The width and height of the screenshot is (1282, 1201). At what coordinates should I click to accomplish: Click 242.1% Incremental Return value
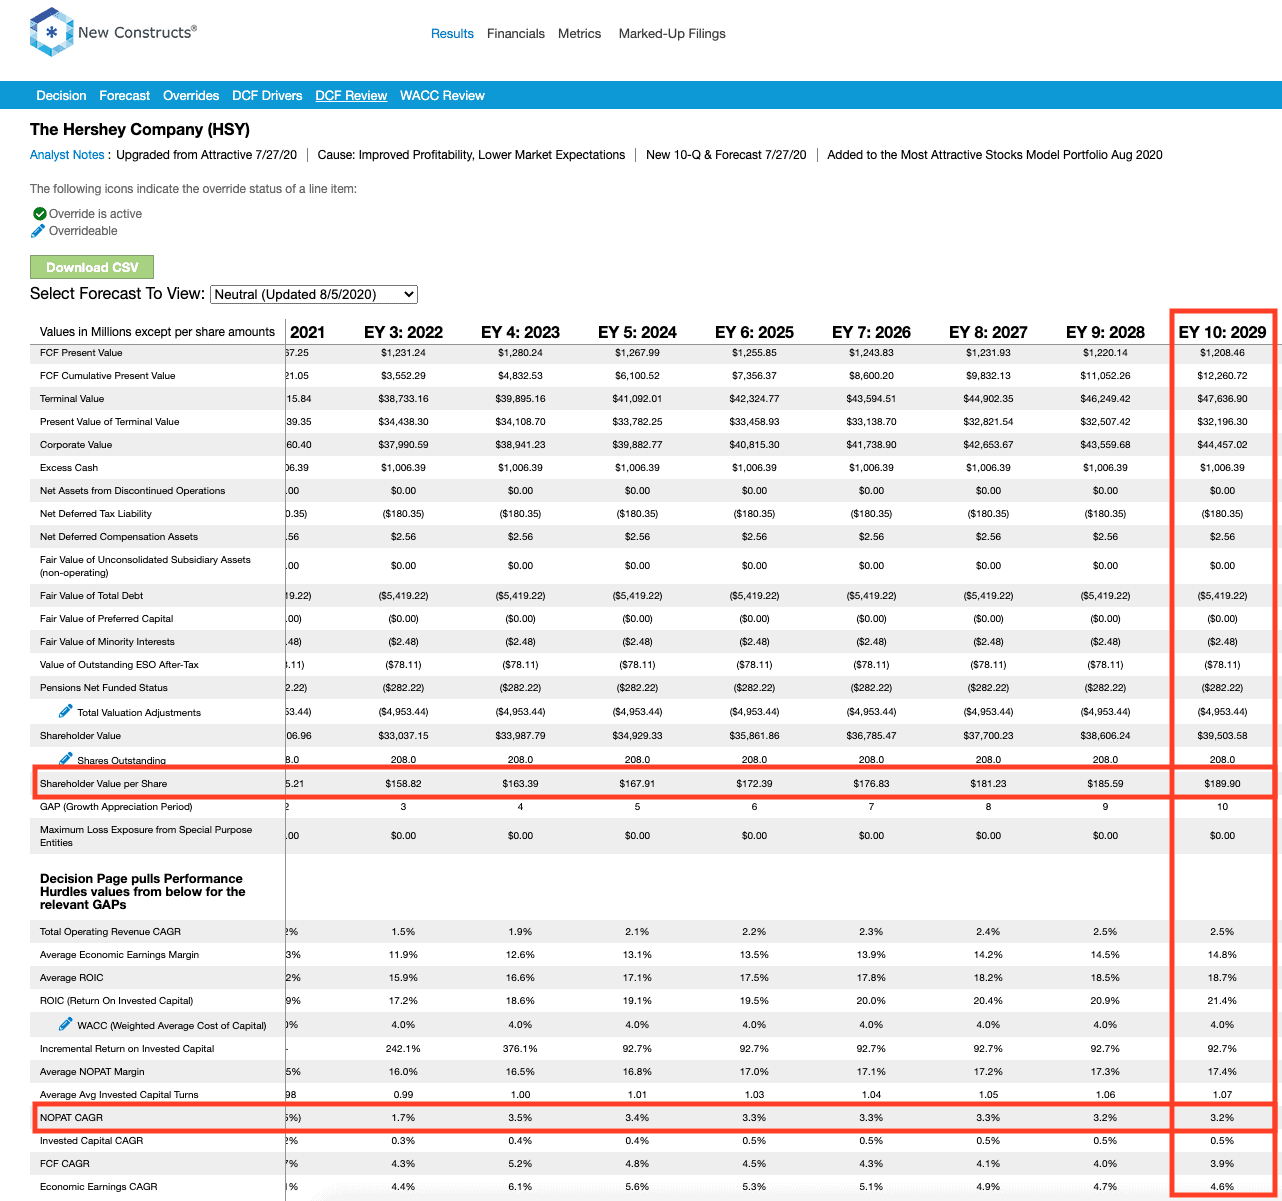pos(403,1049)
